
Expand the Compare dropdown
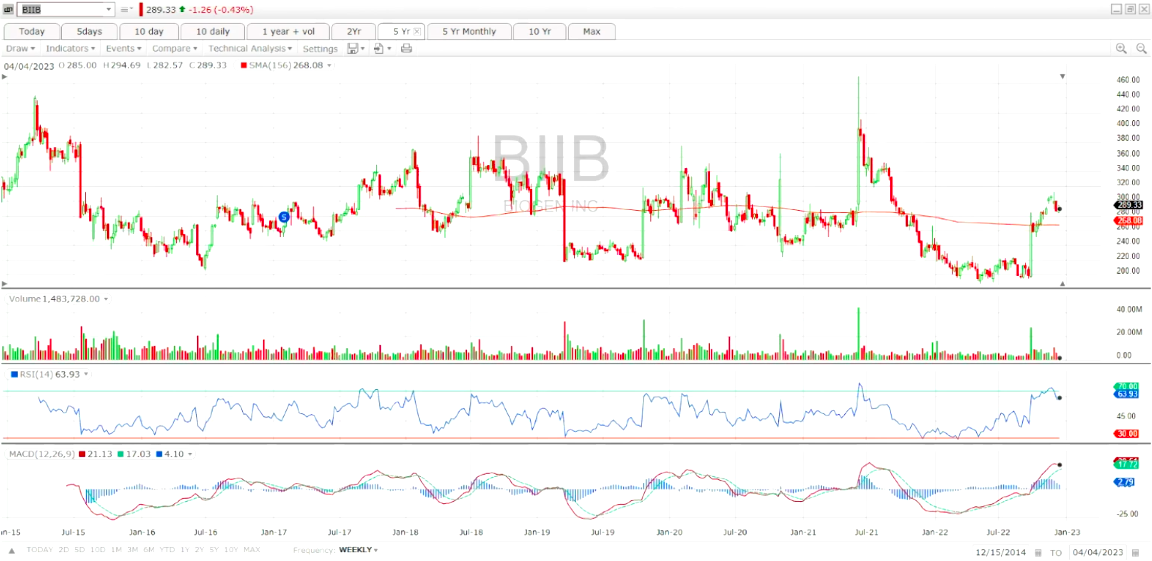point(175,48)
